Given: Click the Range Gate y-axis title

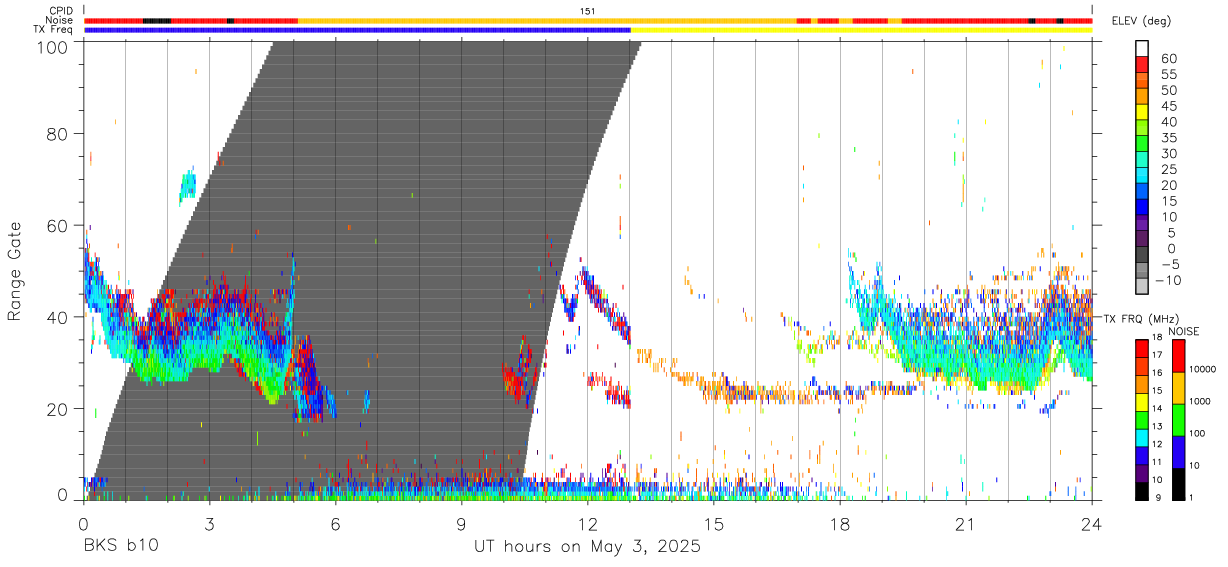Looking at the screenshot, I should point(16,271).
